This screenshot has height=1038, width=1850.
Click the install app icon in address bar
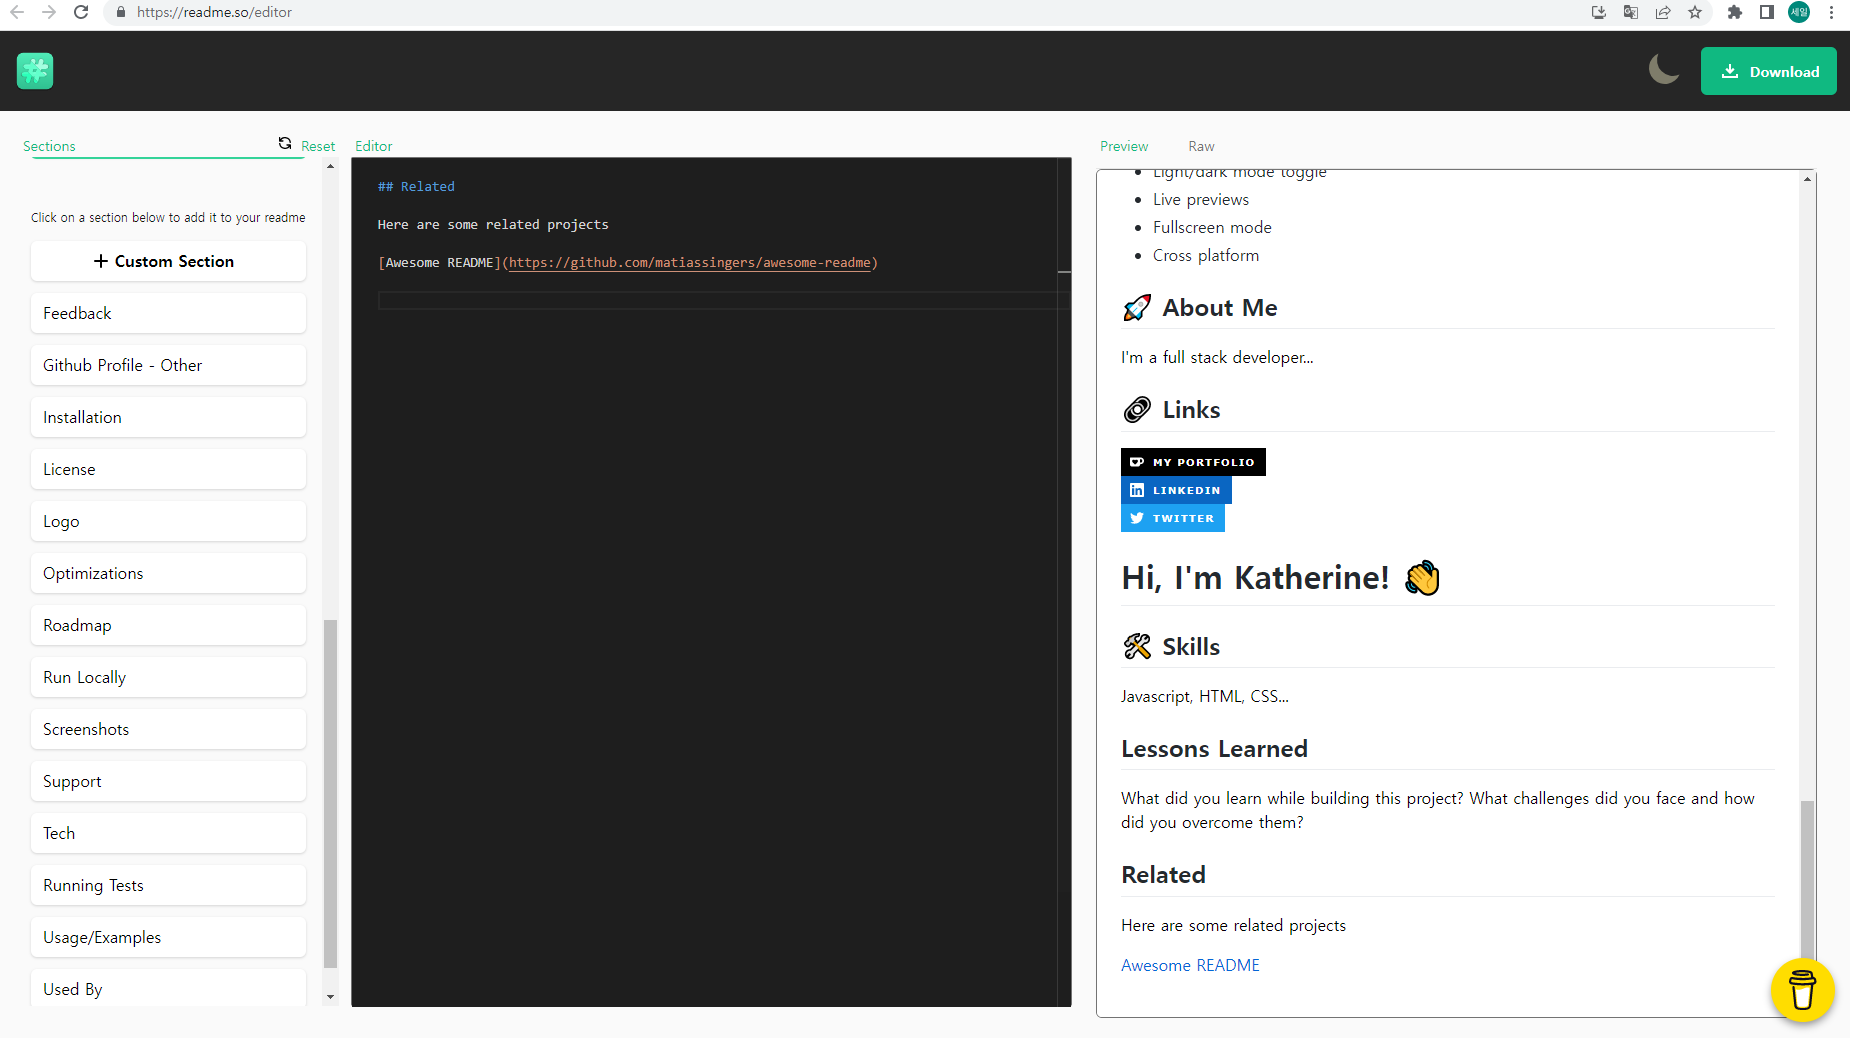(x=1599, y=12)
